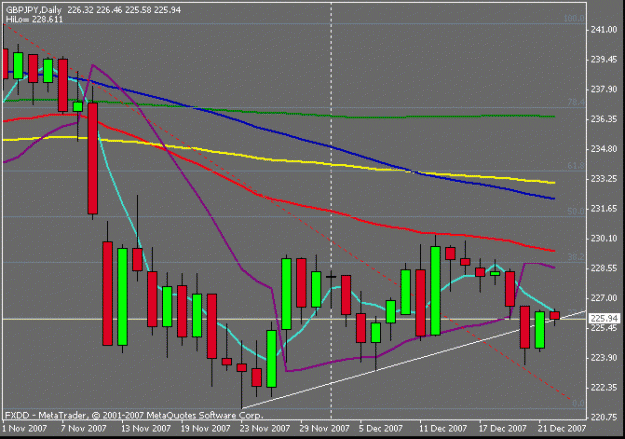Select the 231.65 price axis label
Viewport: 625px width, 439px height.
click(x=603, y=209)
